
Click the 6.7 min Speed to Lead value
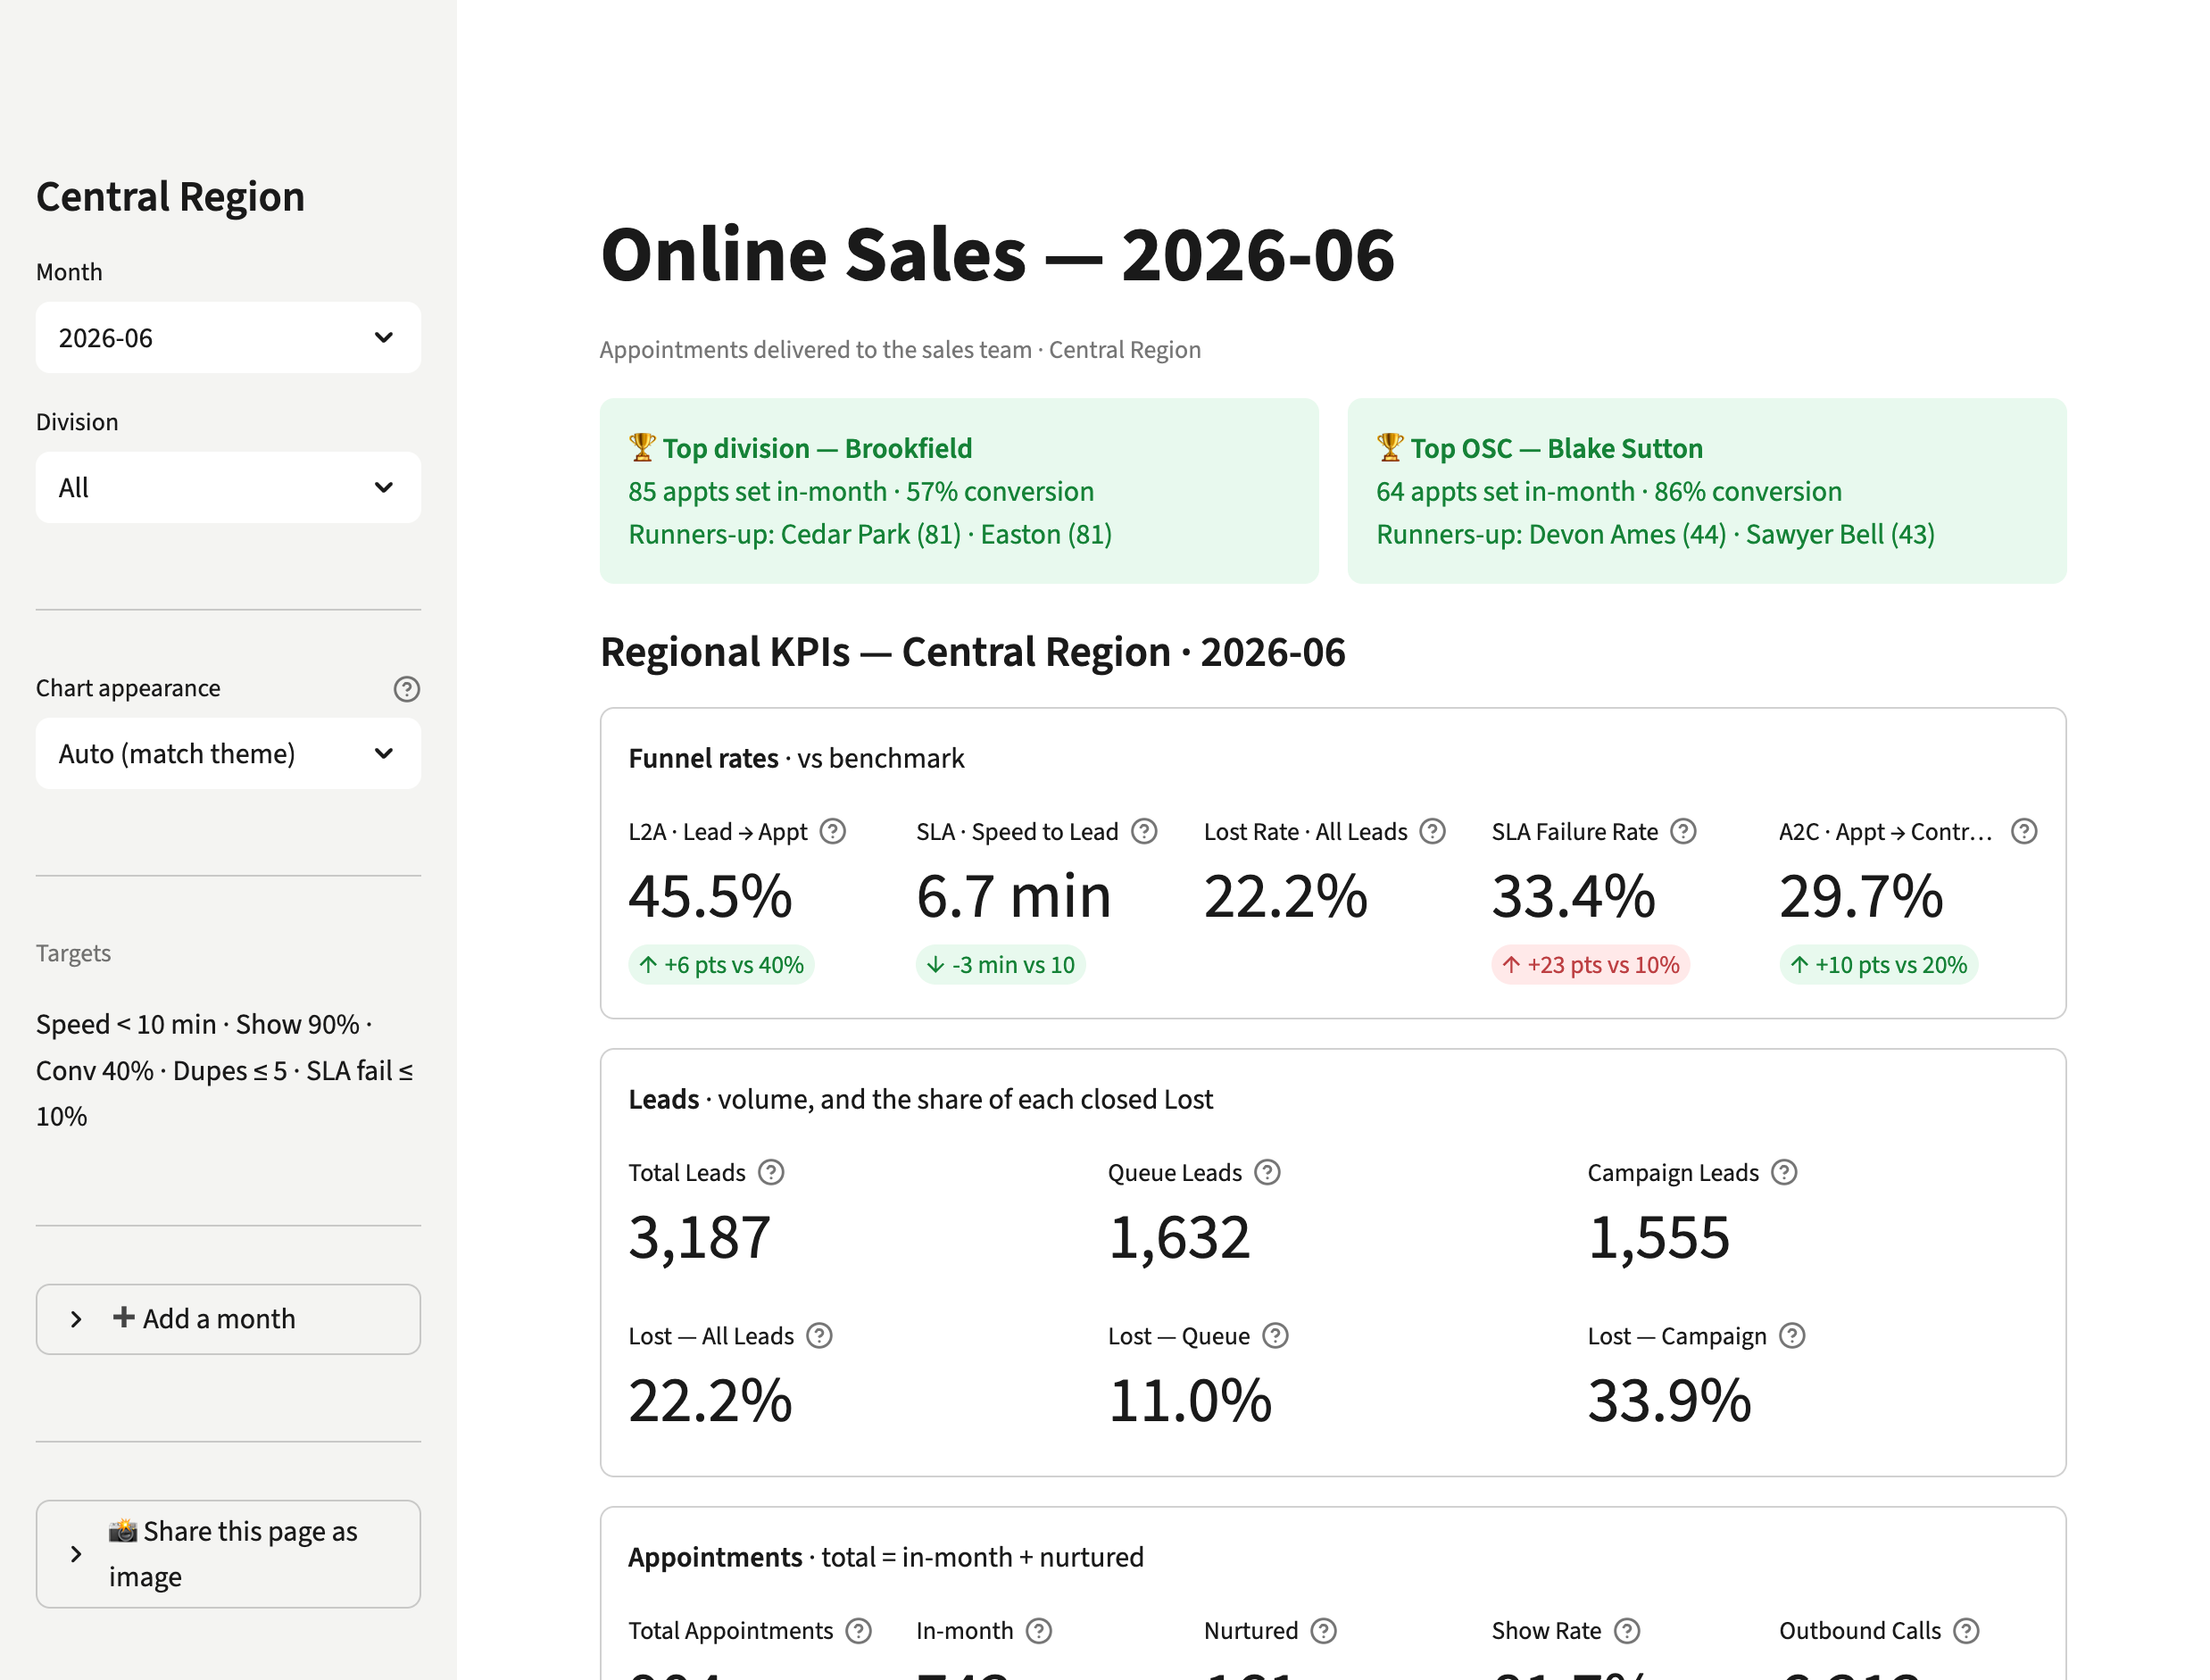[1014, 896]
